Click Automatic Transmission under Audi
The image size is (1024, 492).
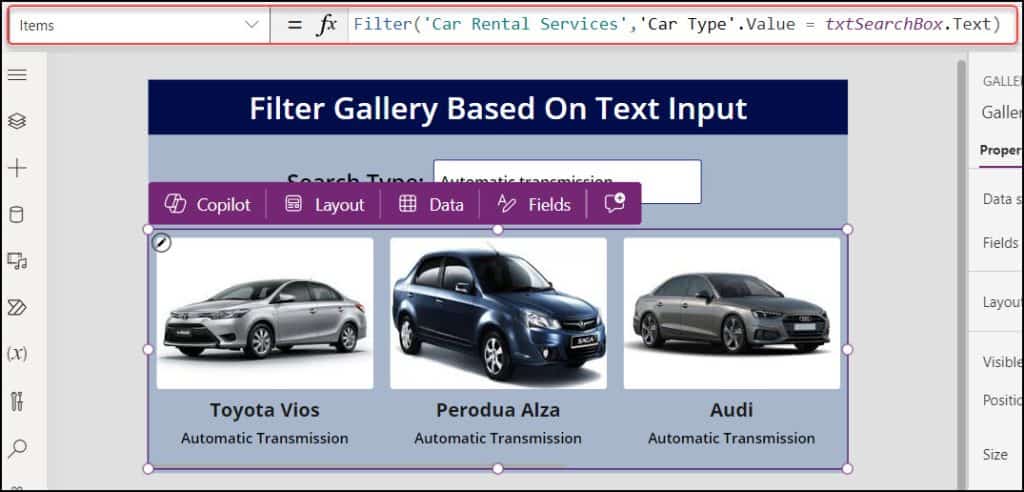(x=731, y=438)
